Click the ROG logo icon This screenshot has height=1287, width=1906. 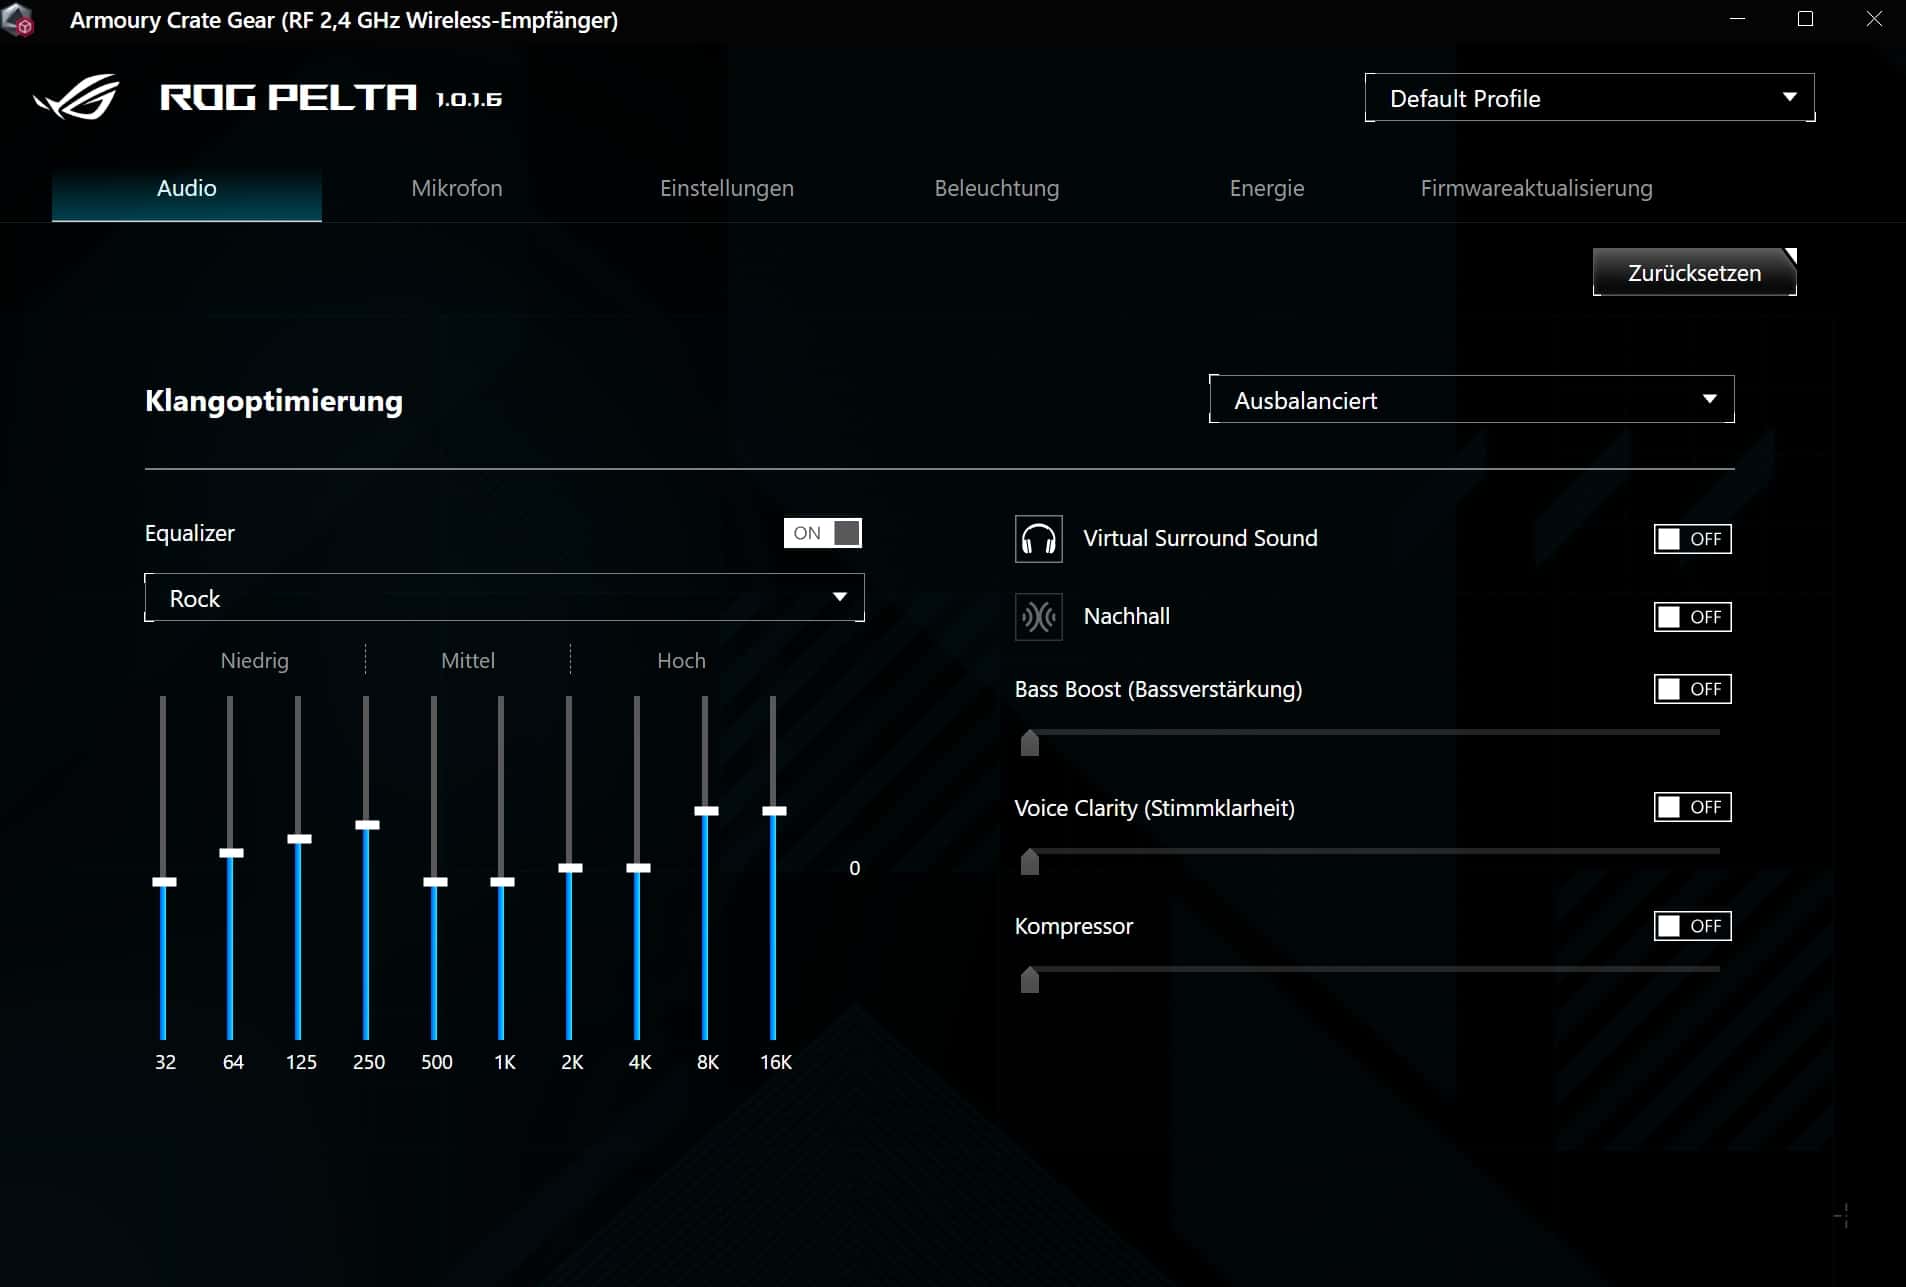(77, 98)
